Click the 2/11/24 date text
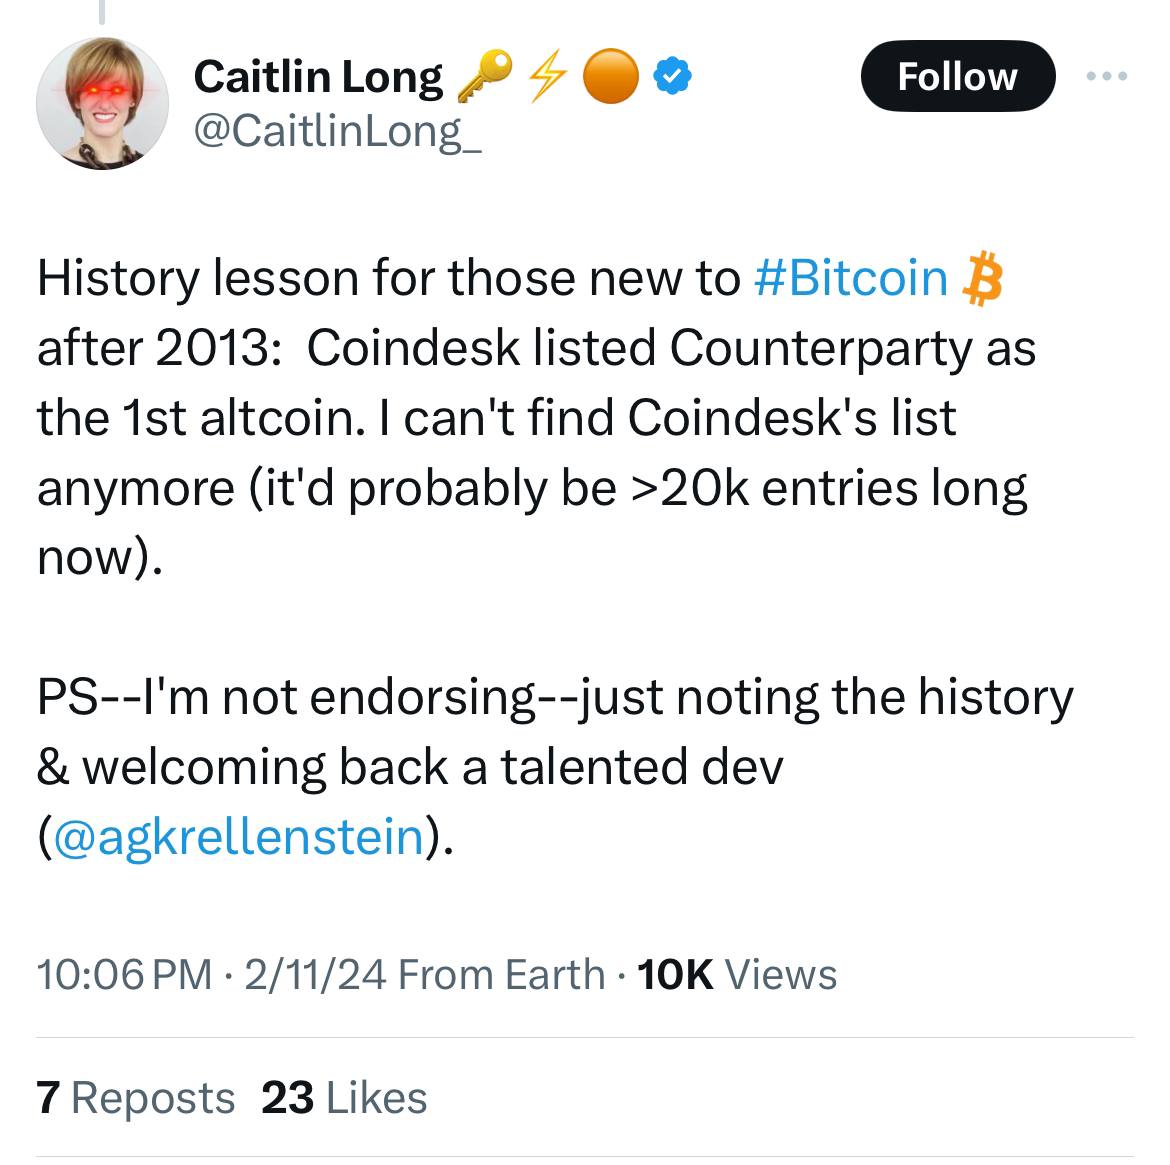Image resolution: width=1170 pixels, height=1165 pixels. [315, 975]
